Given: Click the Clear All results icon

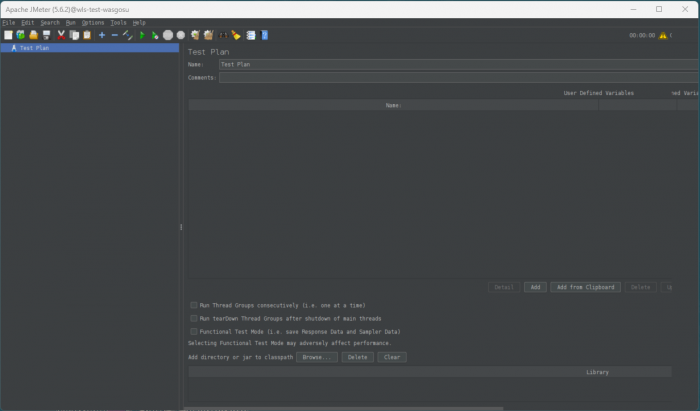Looking at the screenshot, I should [208, 35].
